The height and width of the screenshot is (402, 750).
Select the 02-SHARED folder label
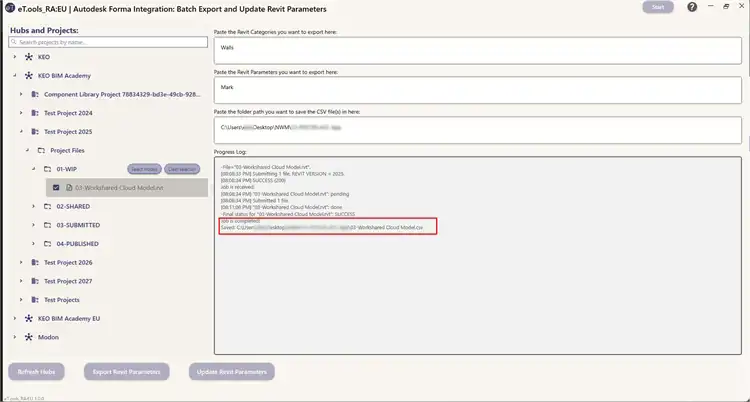point(73,207)
